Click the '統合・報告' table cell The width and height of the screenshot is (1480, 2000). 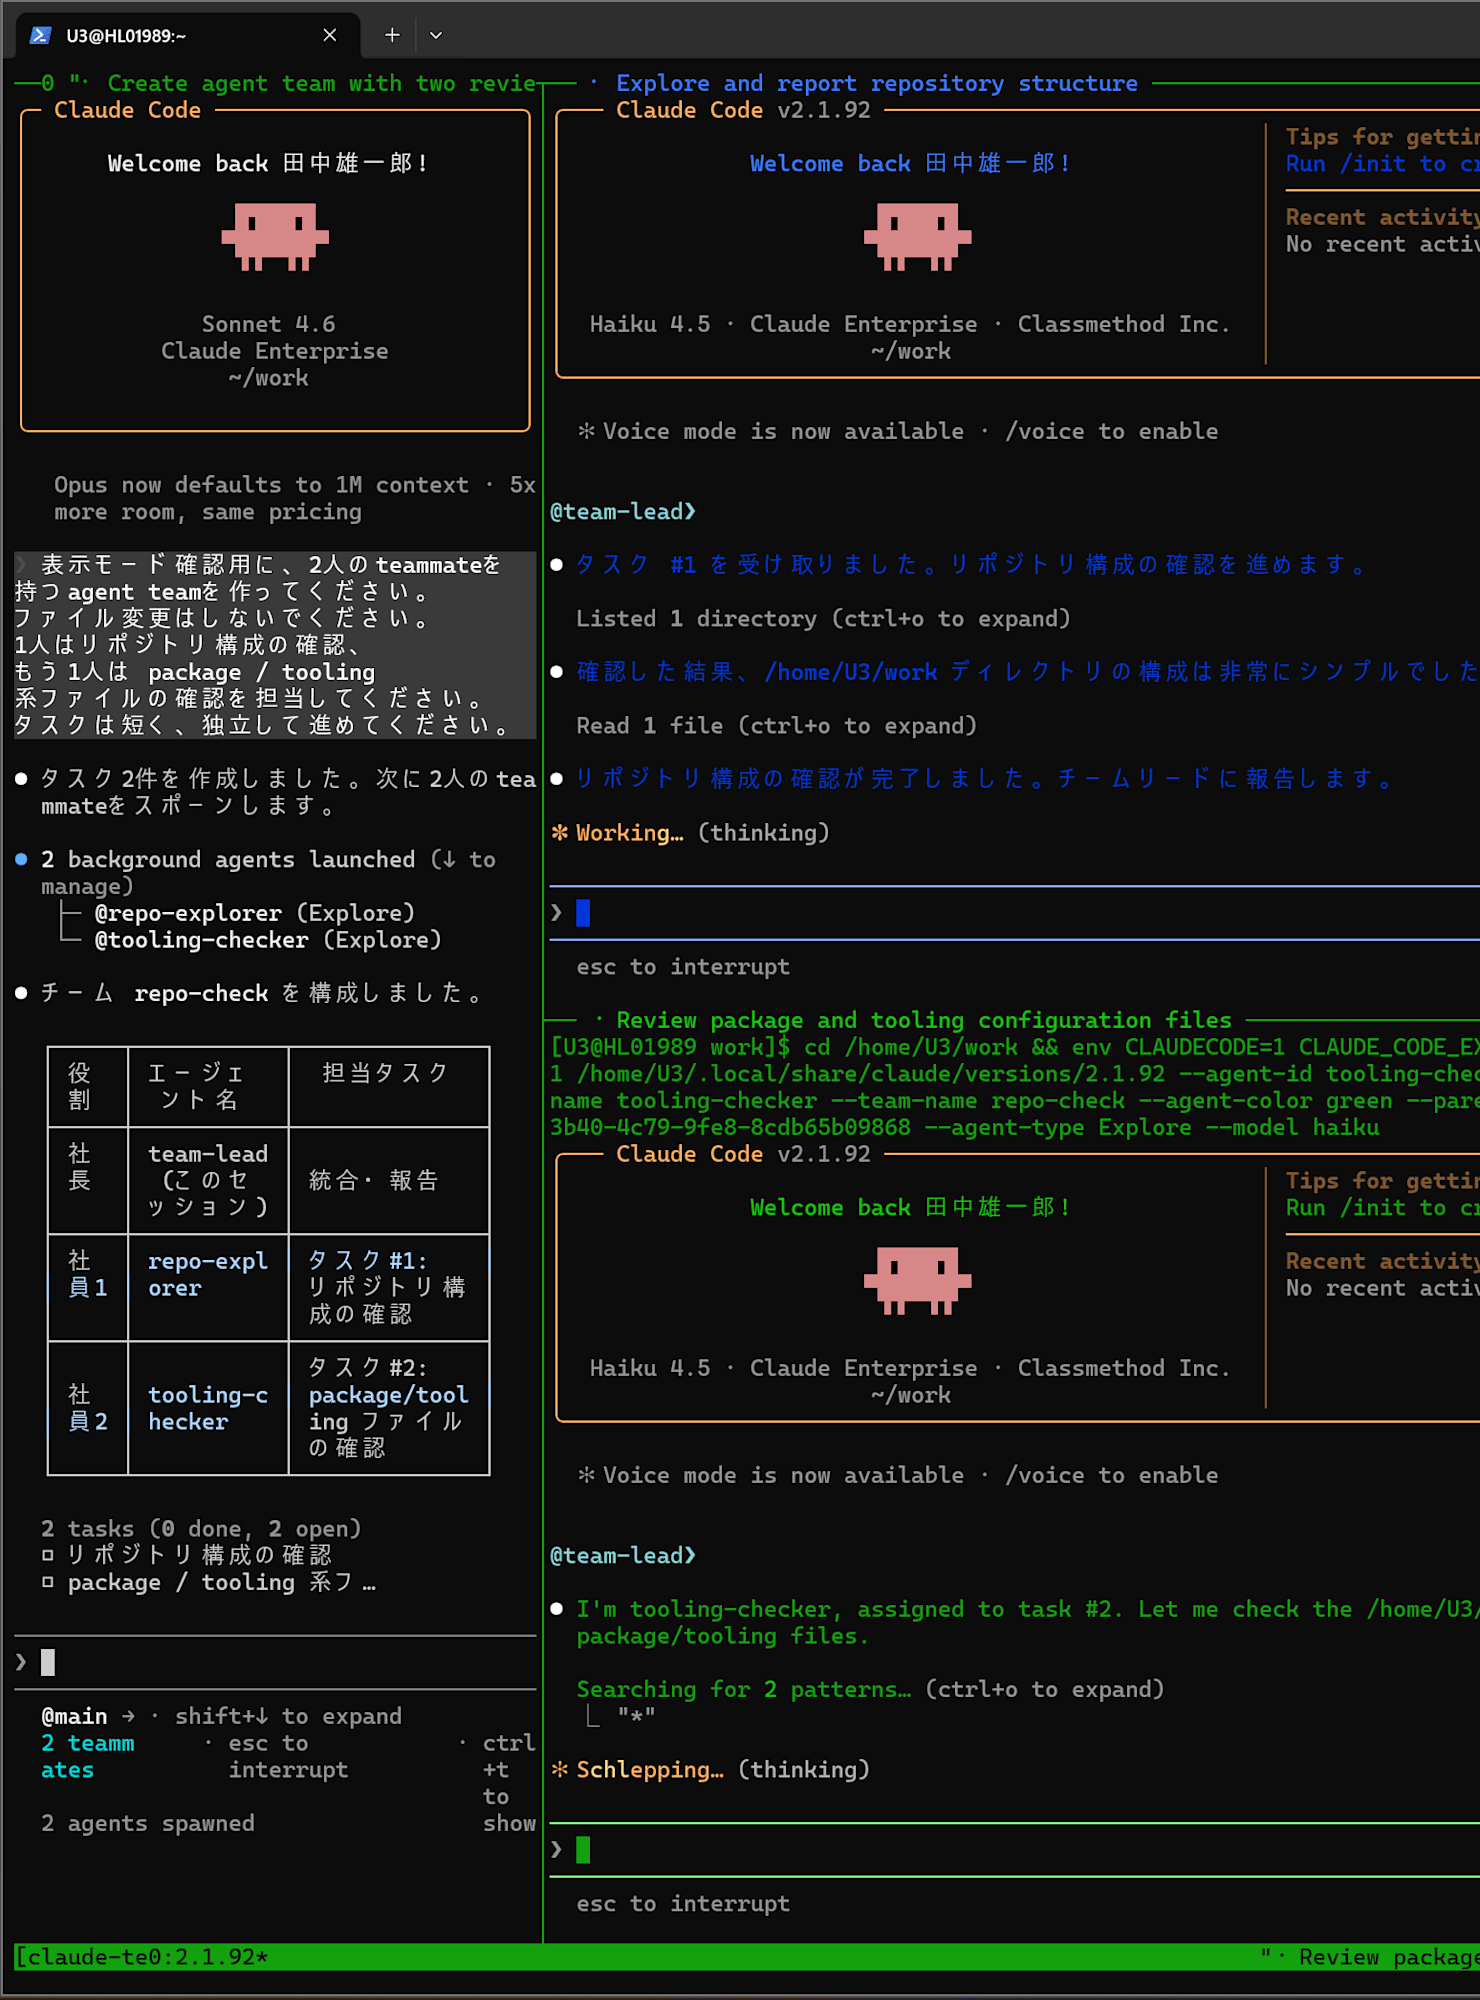tap(388, 1180)
